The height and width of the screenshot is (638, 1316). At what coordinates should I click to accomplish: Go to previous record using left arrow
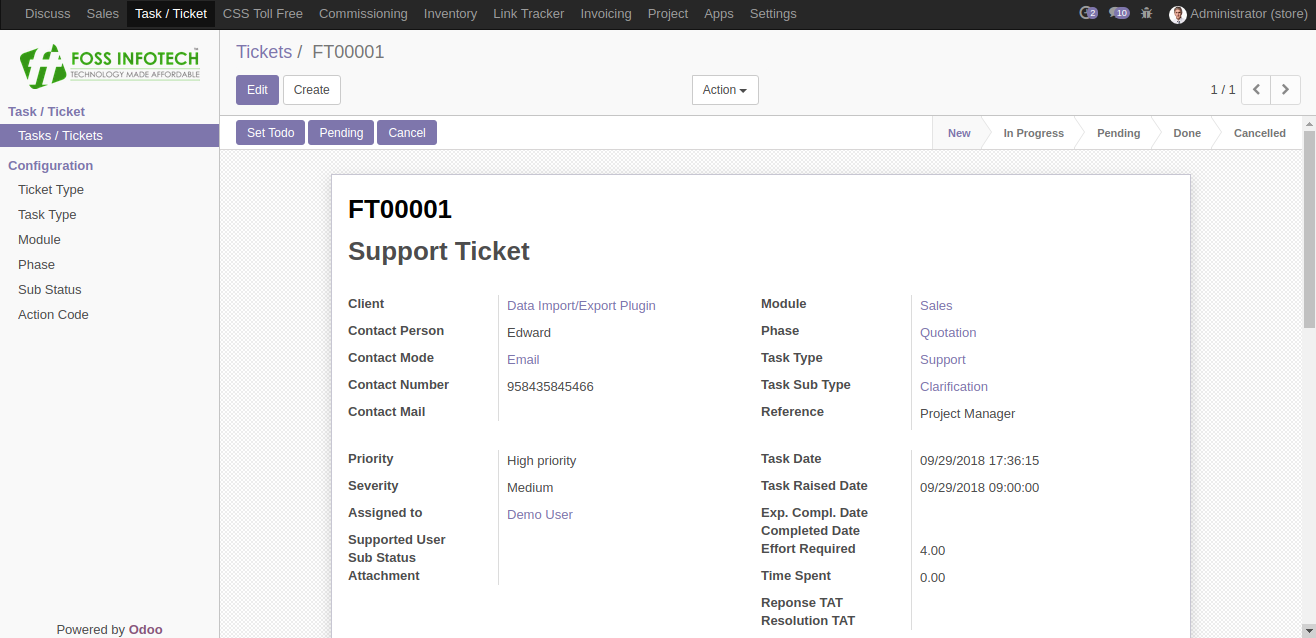click(1256, 90)
